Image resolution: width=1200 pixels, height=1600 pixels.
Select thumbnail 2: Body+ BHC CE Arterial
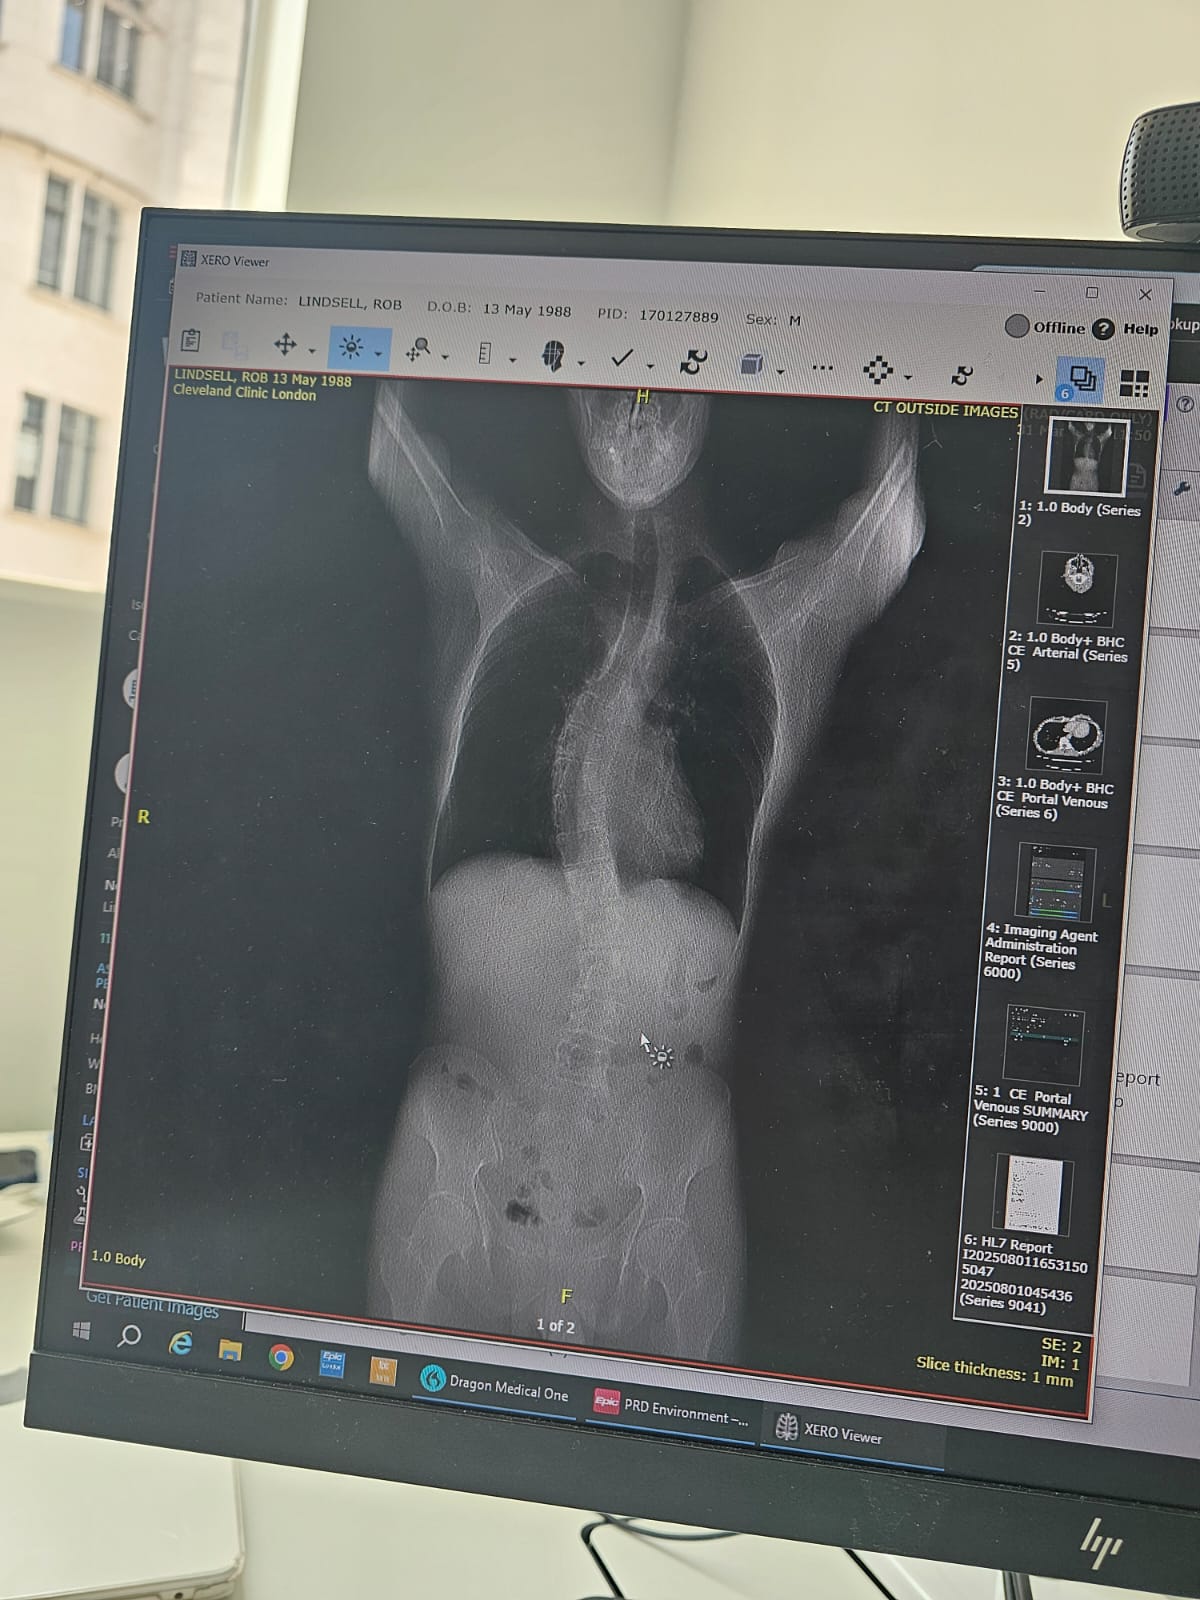click(1076, 590)
